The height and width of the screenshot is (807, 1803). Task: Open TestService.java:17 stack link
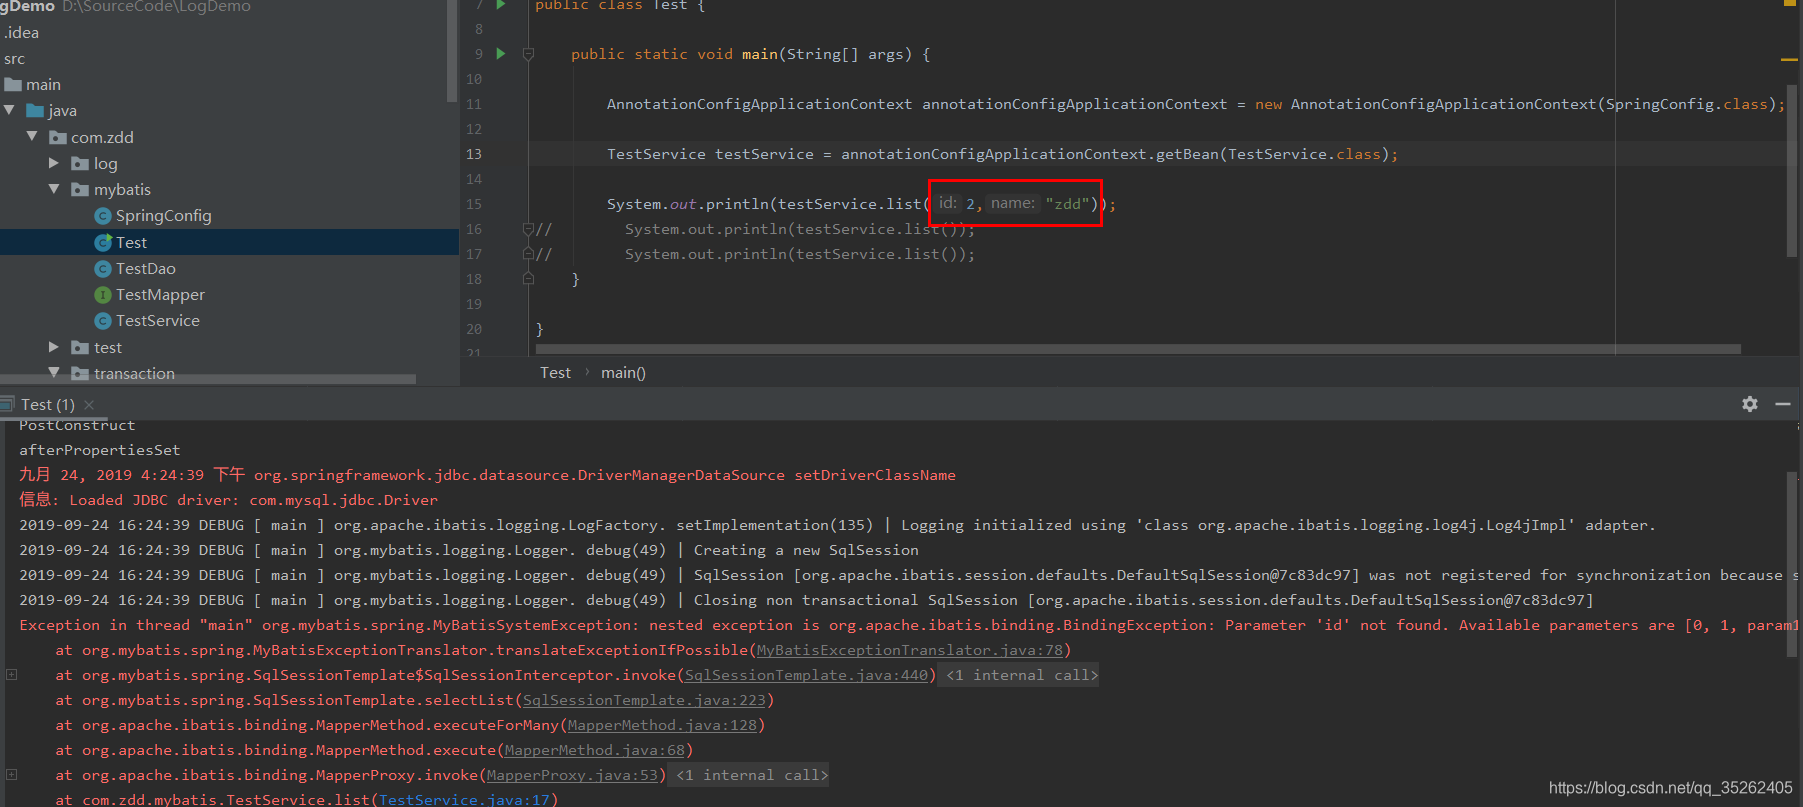pyautogui.click(x=464, y=799)
